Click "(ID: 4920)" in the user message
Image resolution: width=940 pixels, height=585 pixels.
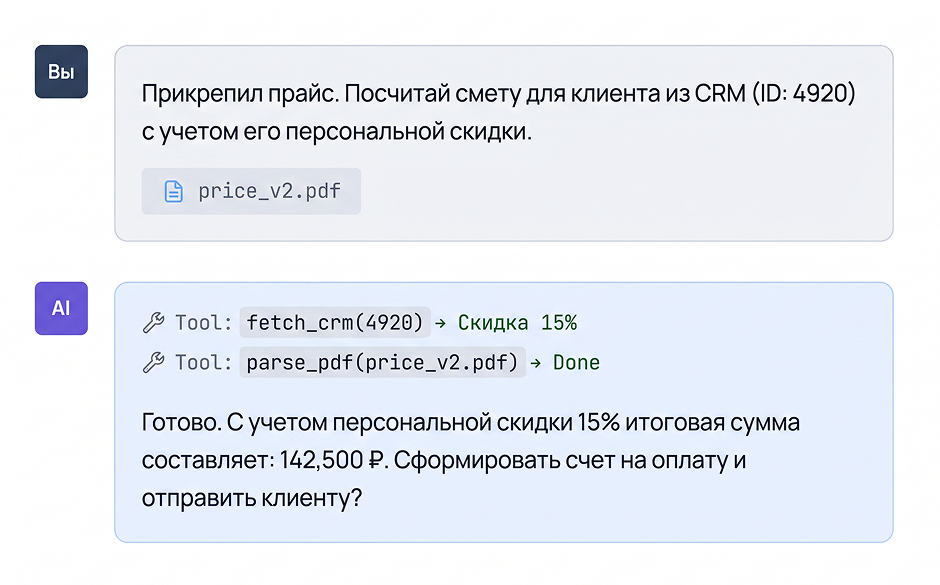pos(804,94)
